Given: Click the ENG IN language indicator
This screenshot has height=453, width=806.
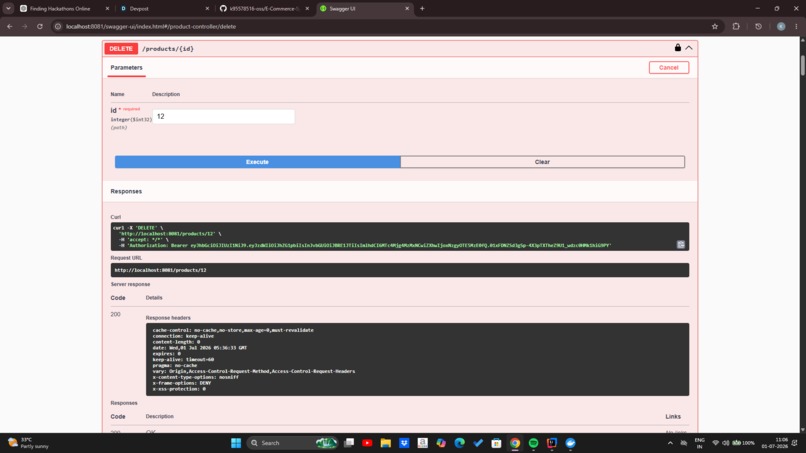Looking at the screenshot, I should coord(700,443).
